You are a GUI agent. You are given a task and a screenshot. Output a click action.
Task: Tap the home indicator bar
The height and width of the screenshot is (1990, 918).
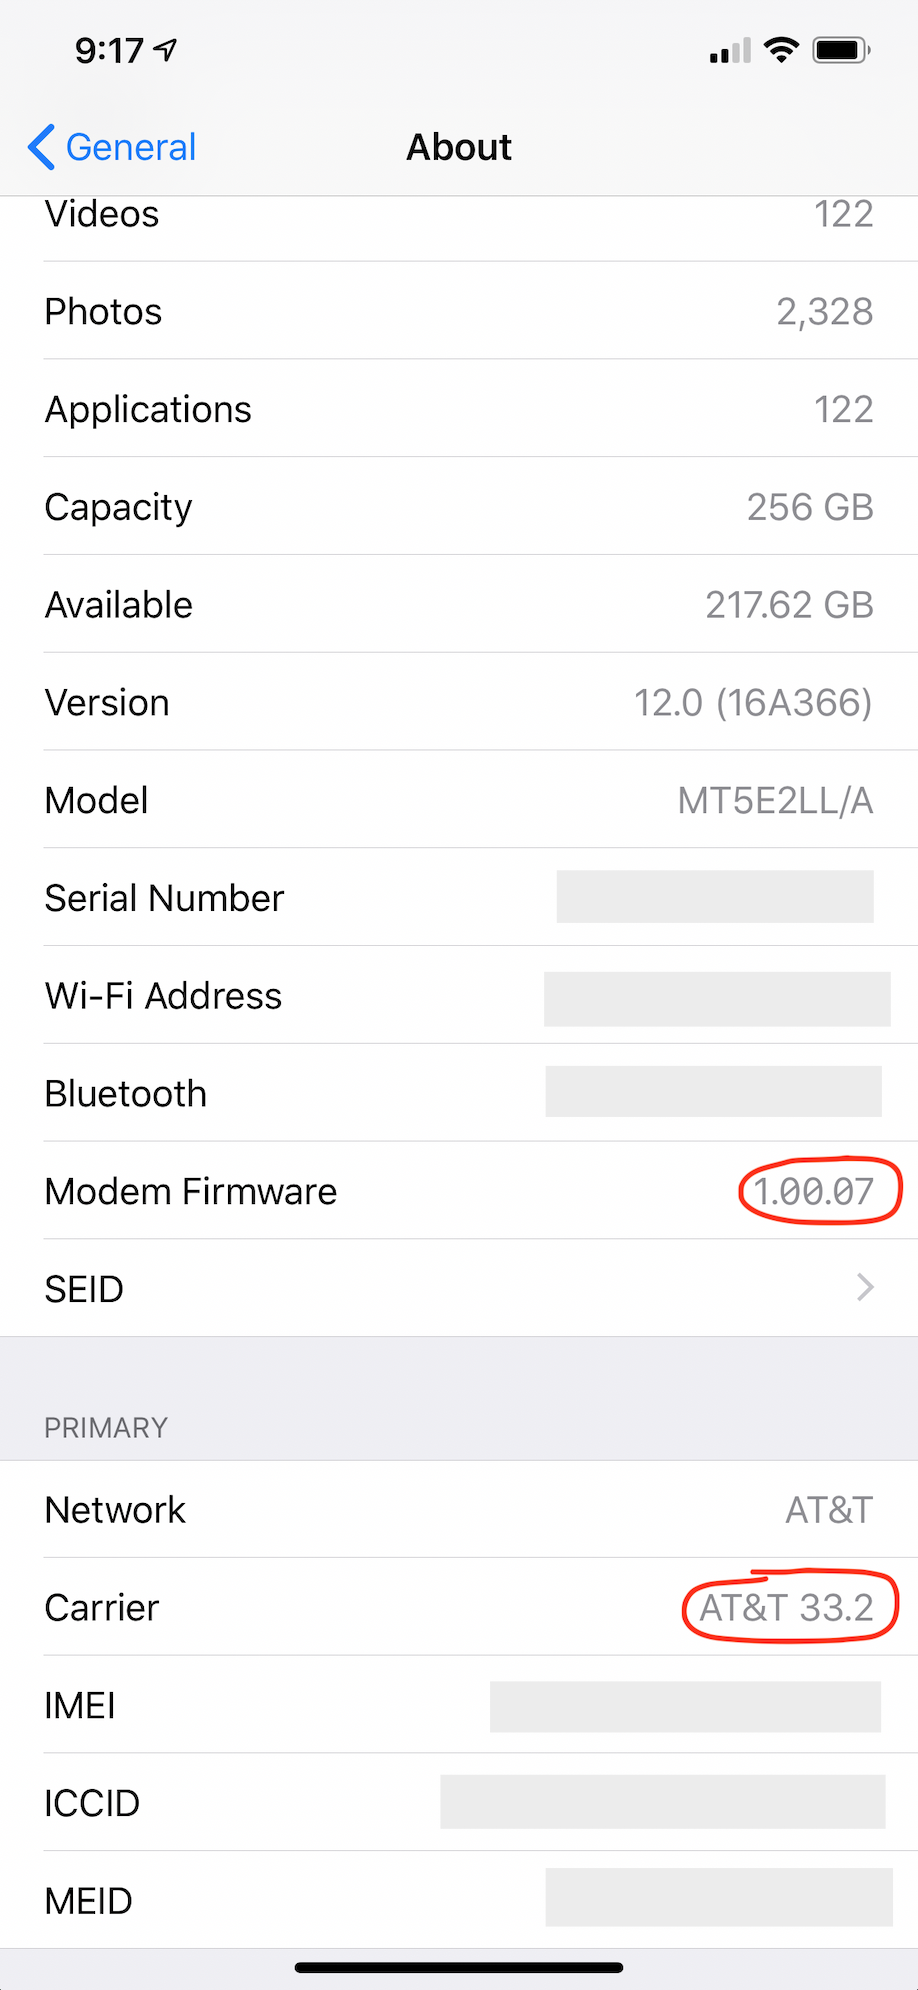point(459,1967)
